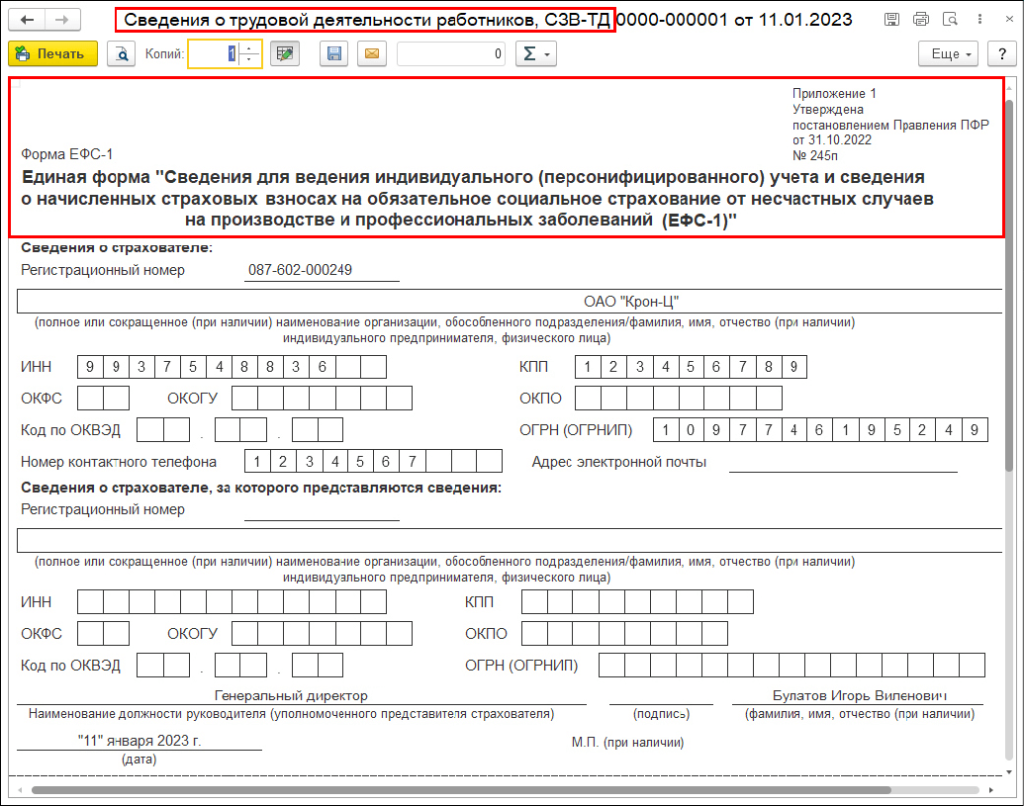Image resolution: width=1024 pixels, height=806 pixels.
Task: Open the Еще menu
Action: pyautogui.click(x=952, y=54)
